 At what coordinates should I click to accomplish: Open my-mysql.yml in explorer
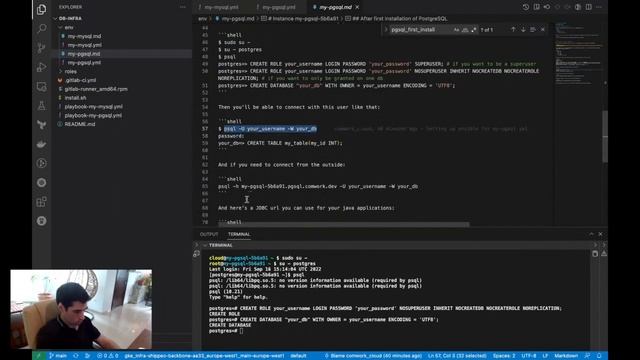(x=84, y=45)
